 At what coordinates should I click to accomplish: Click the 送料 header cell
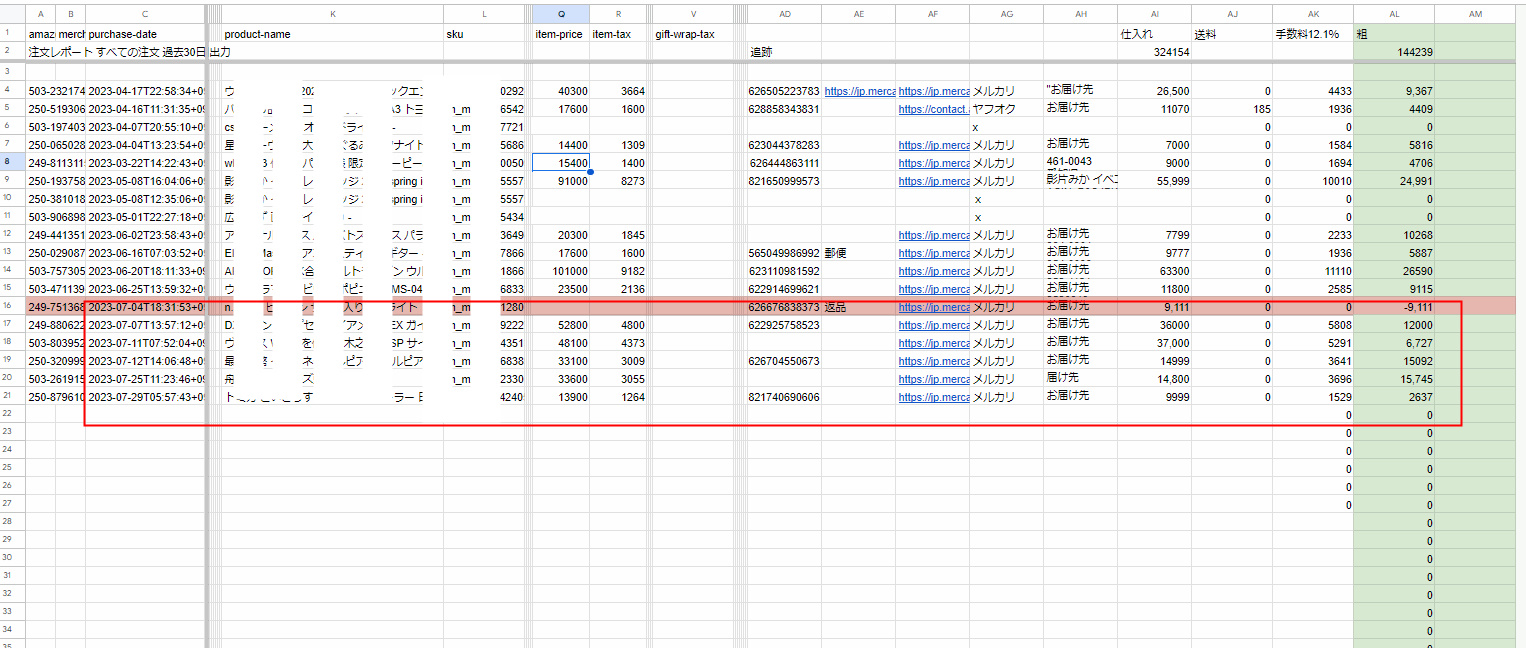(x=1231, y=34)
